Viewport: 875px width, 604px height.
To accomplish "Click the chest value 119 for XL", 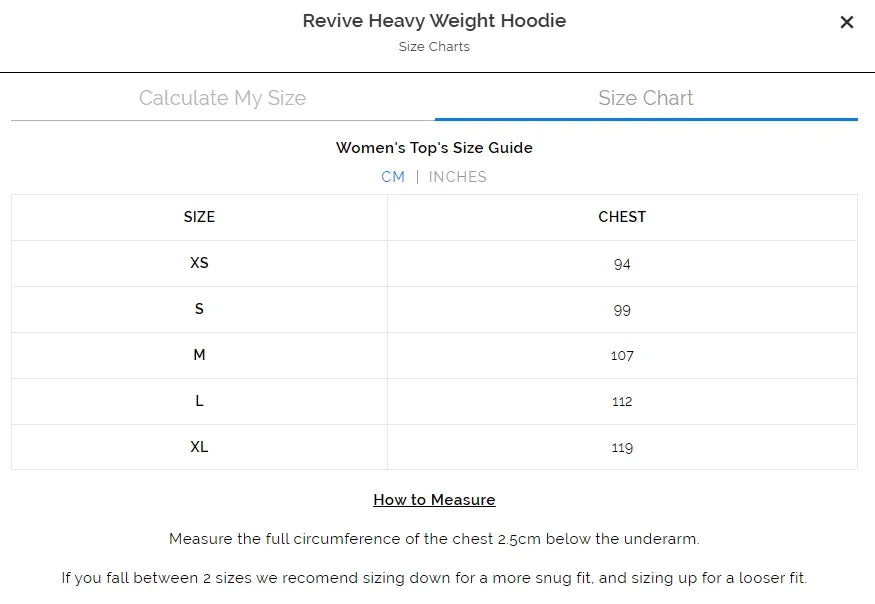I will coord(622,447).
